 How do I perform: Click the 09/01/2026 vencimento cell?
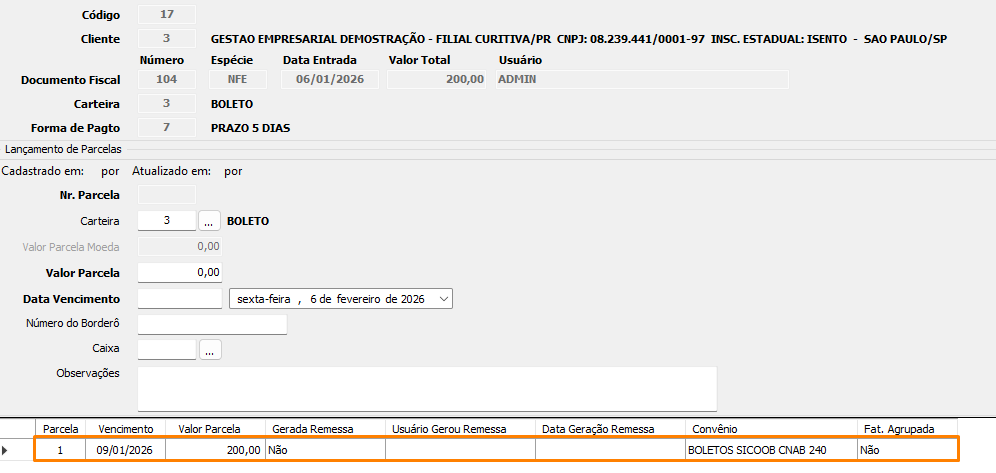click(x=125, y=451)
